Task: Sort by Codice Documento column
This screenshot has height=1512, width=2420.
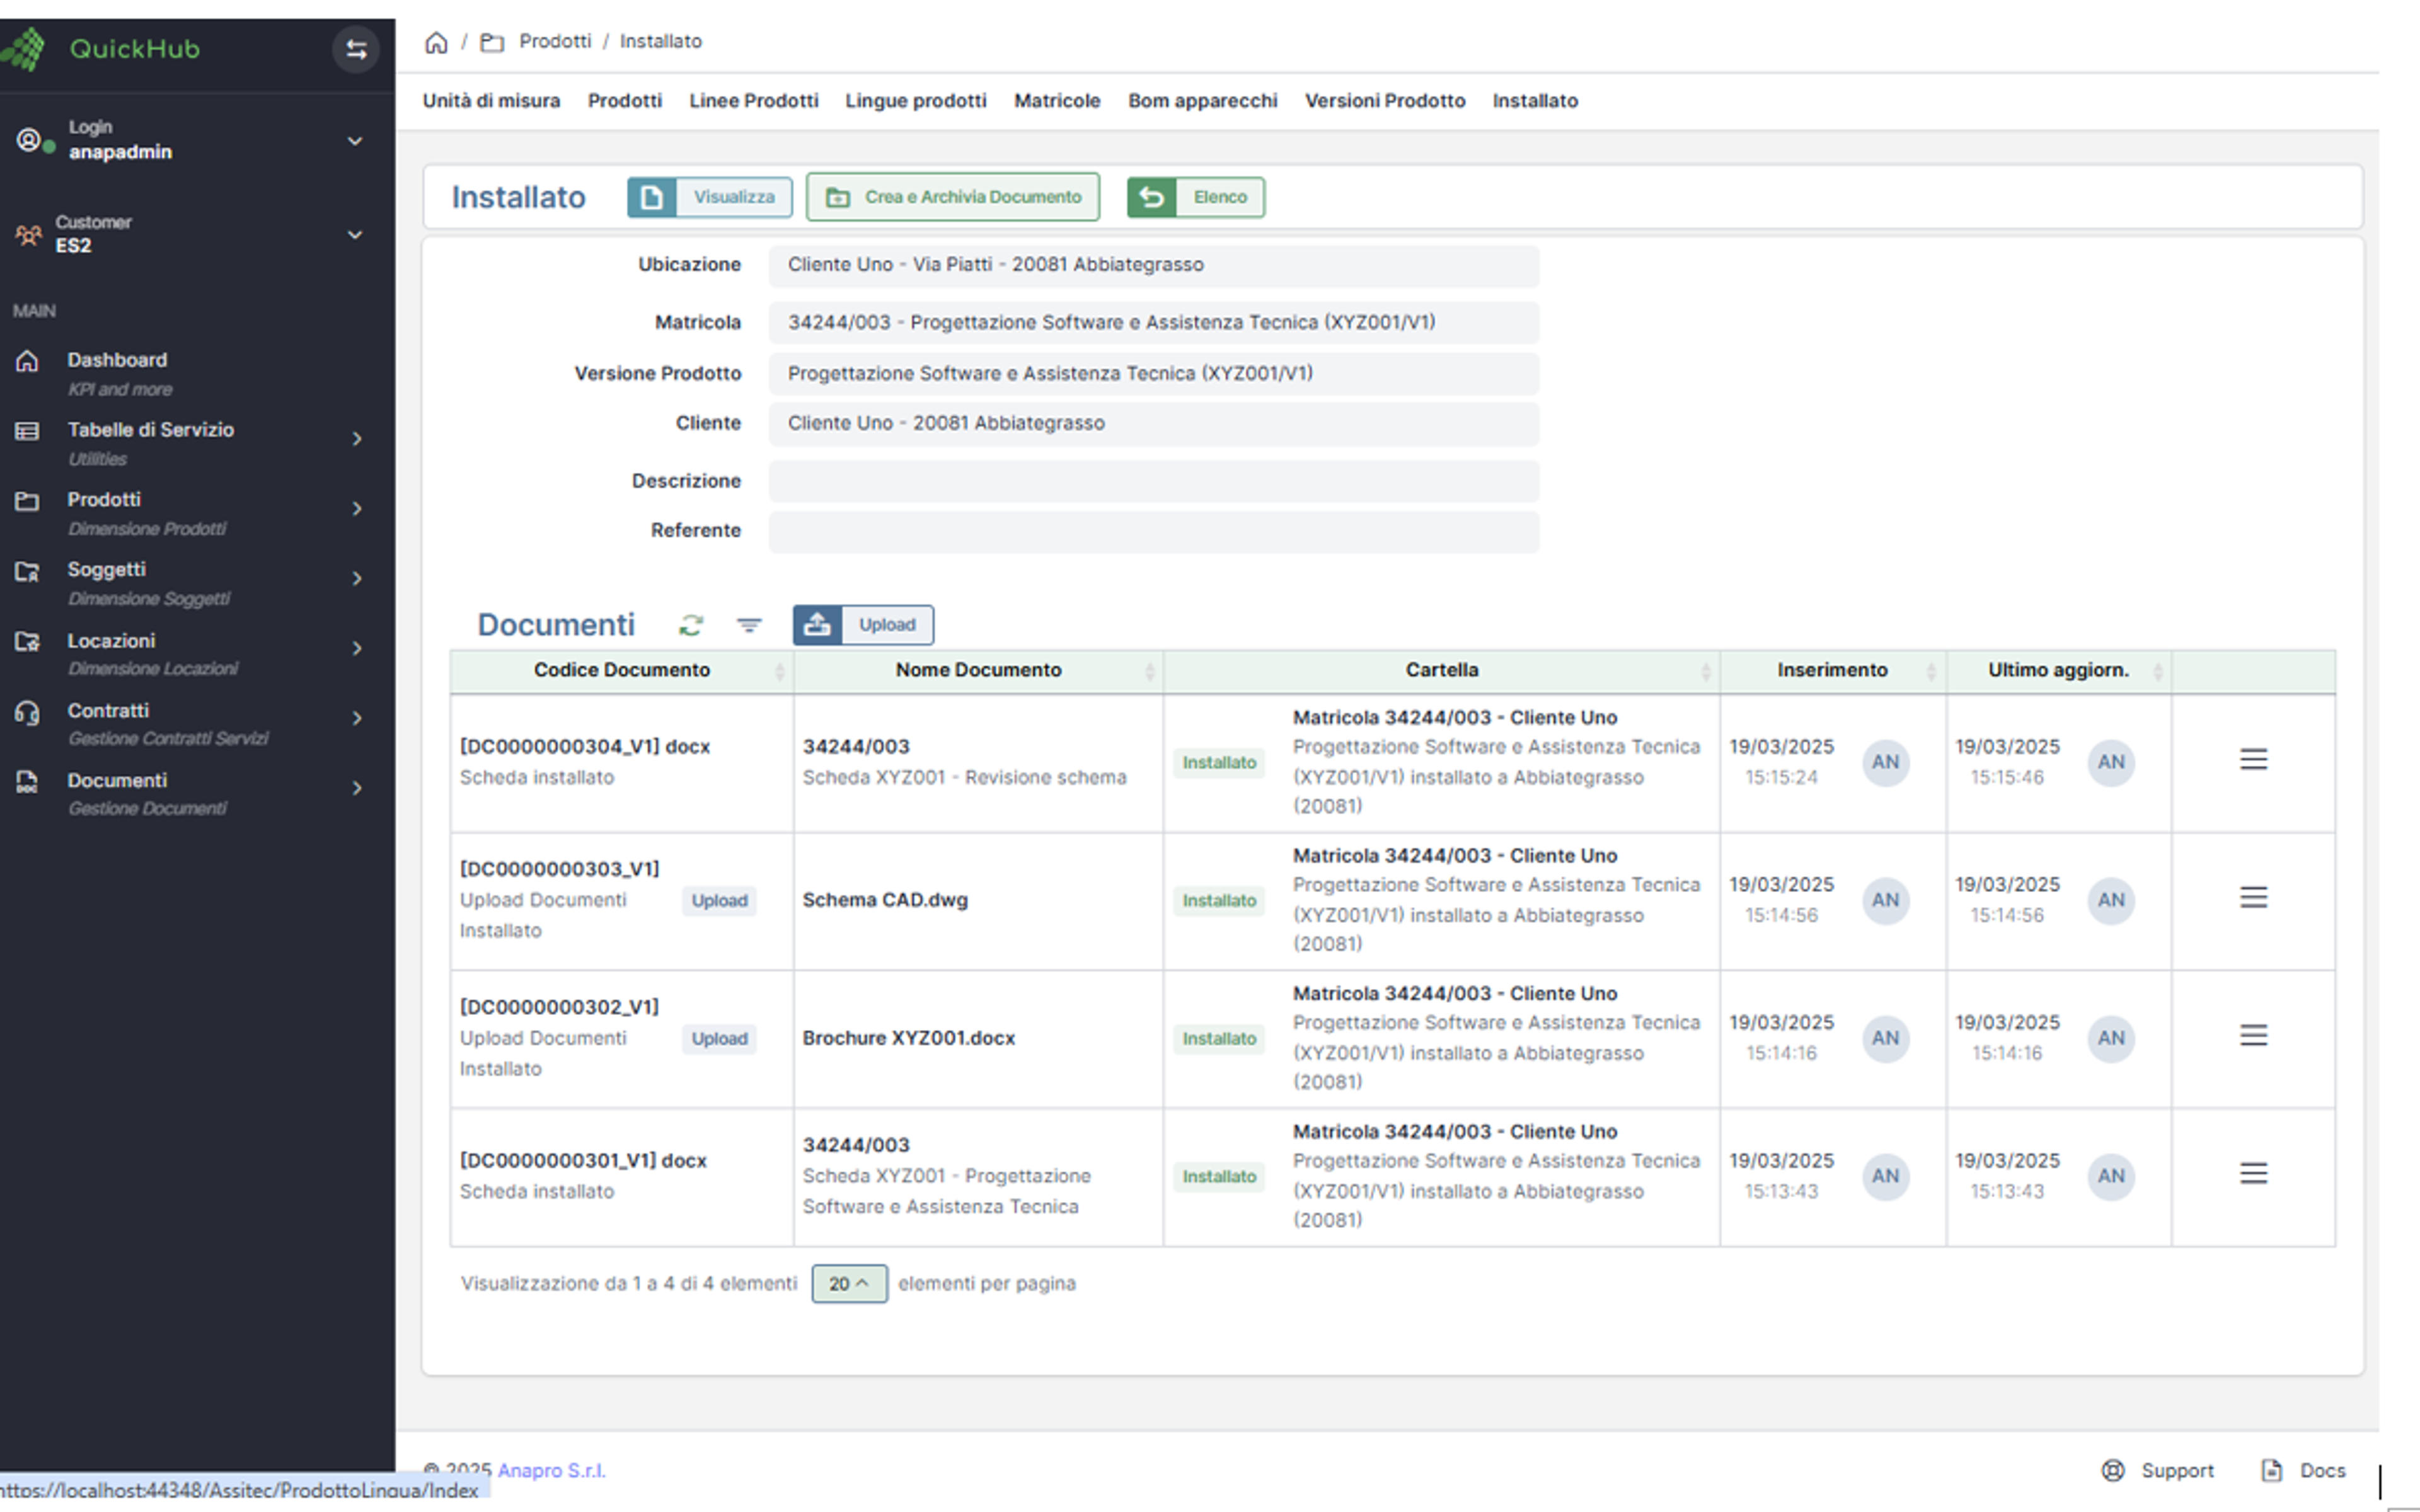Action: pyautogui.click(x=622, y=671)
